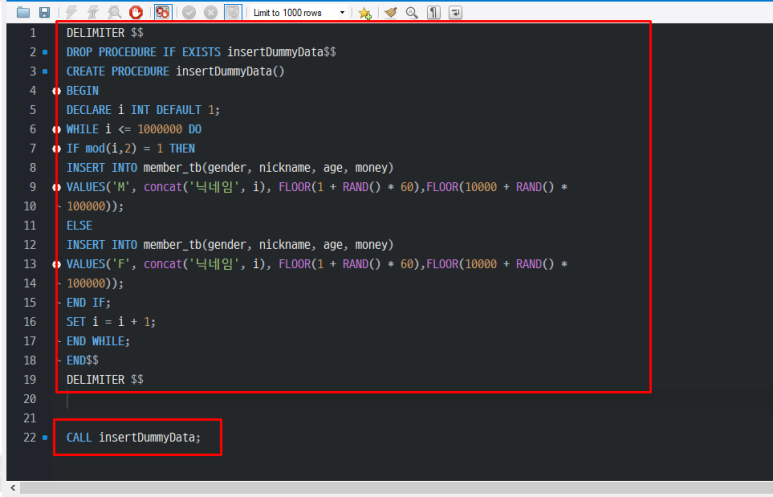The height and width of the screenshot is (497, 773).
Task: Click "DELIMITER $$" on line 19
Action: [105, 380]
